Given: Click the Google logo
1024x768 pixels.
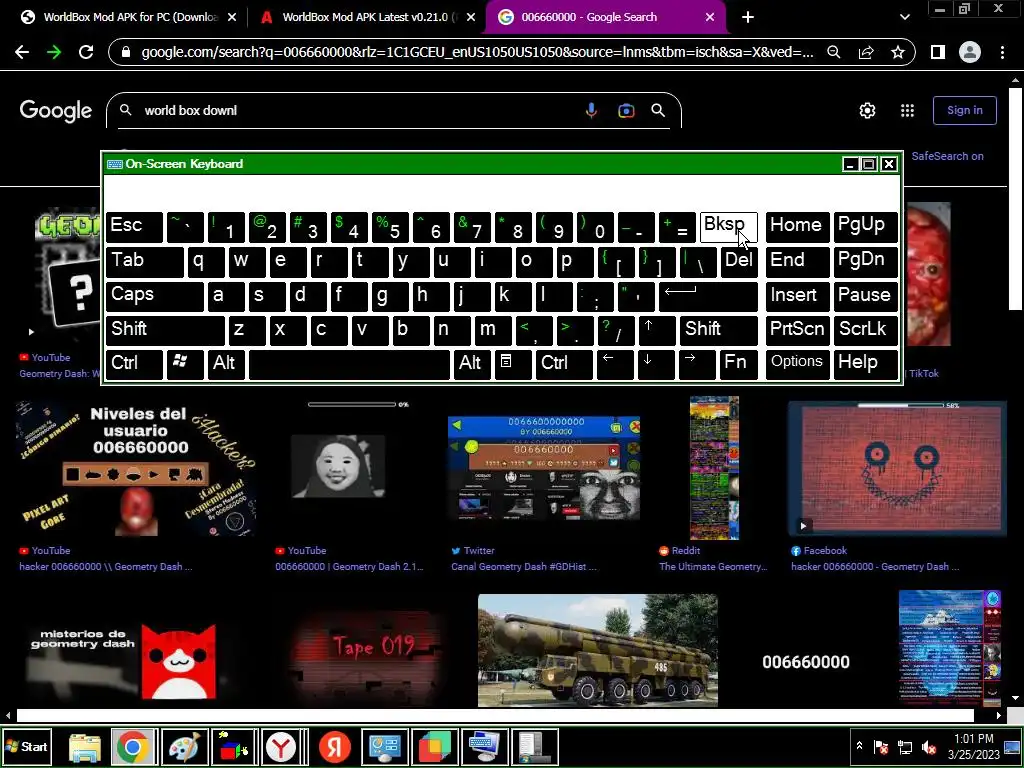Looking at the screenshot, I should [56, 110].
